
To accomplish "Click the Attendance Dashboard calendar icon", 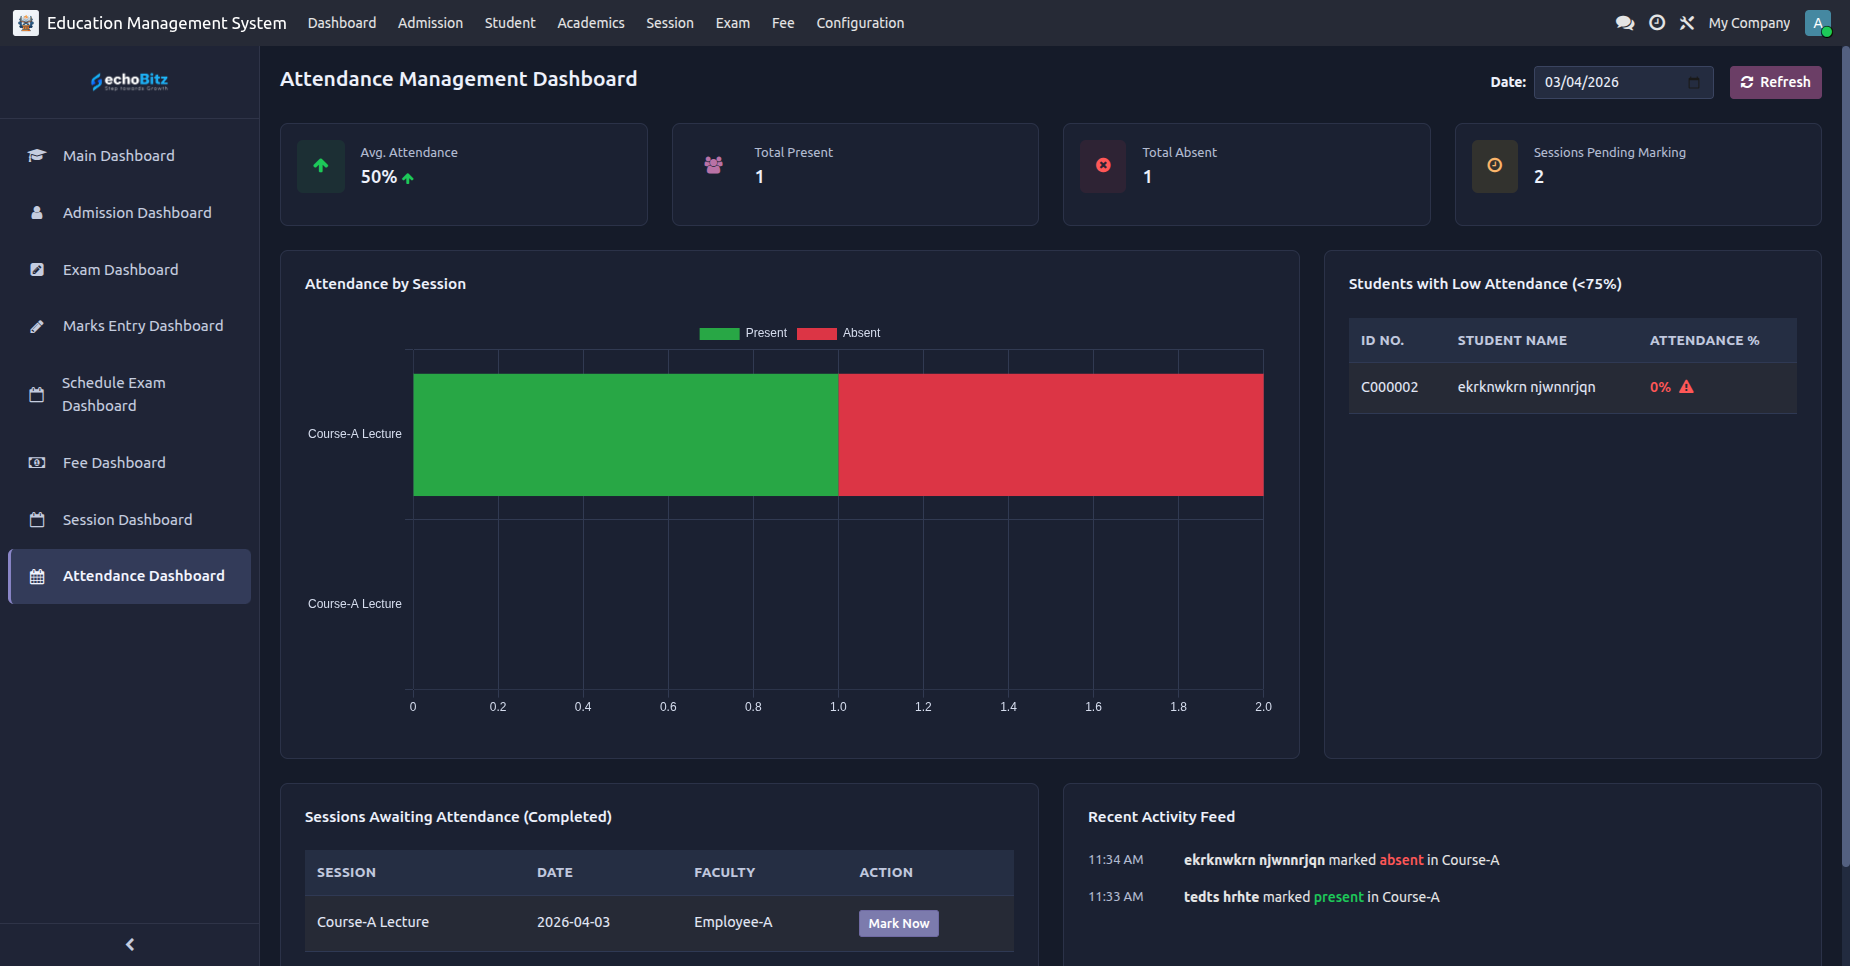I will [x=37, y=576].
